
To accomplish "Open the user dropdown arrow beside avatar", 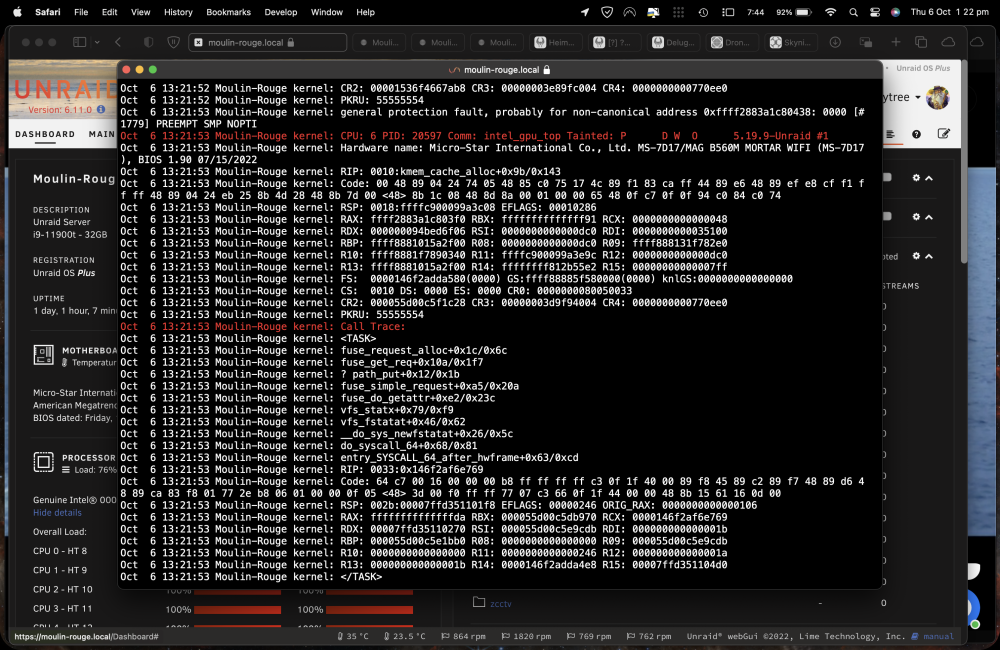I will (918, 98).
